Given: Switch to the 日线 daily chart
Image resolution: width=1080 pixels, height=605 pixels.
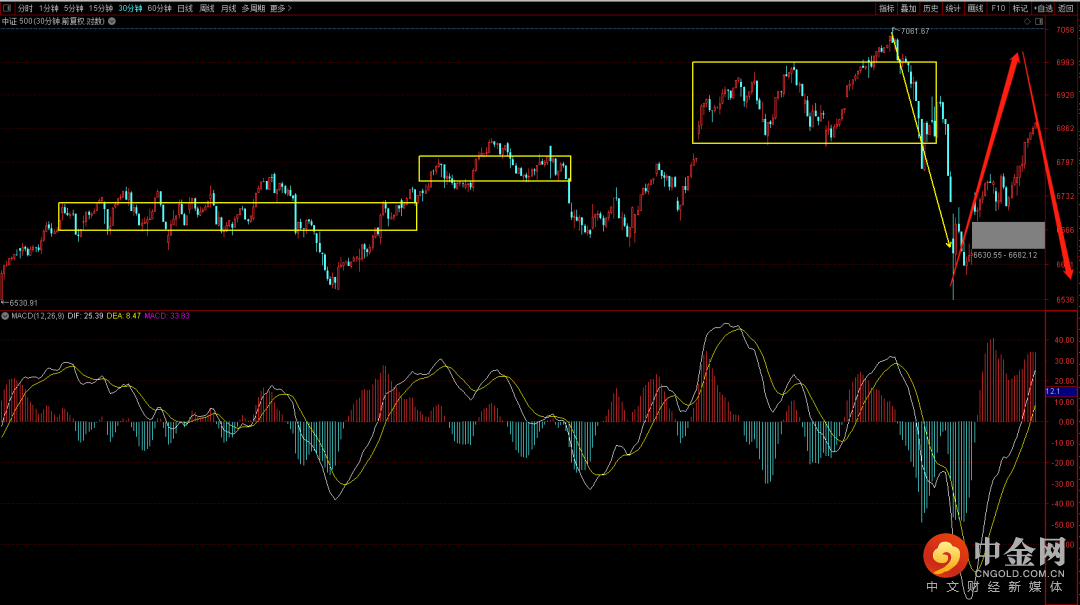Looking at the screenshot, I should [x=185, y=8].
